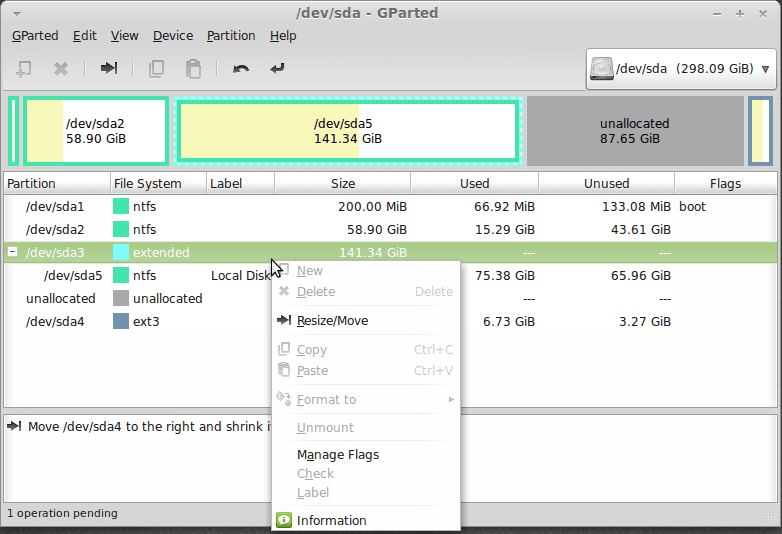Collapse the /dev/sda3 extended partition tree
The image size is (782, 534).
click(12, 252)
